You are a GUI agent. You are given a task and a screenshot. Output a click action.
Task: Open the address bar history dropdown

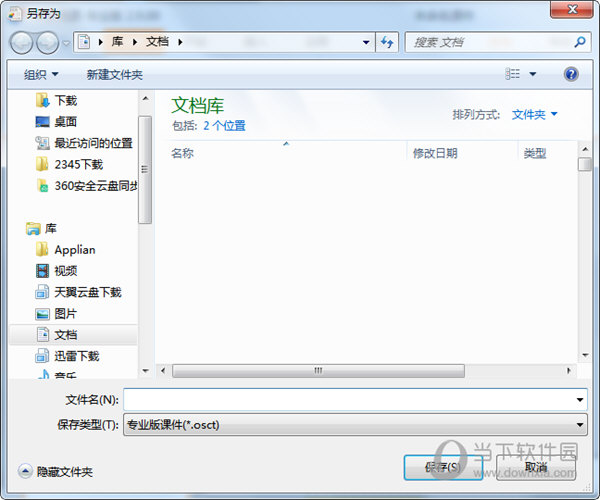click(x=366, y=42)
